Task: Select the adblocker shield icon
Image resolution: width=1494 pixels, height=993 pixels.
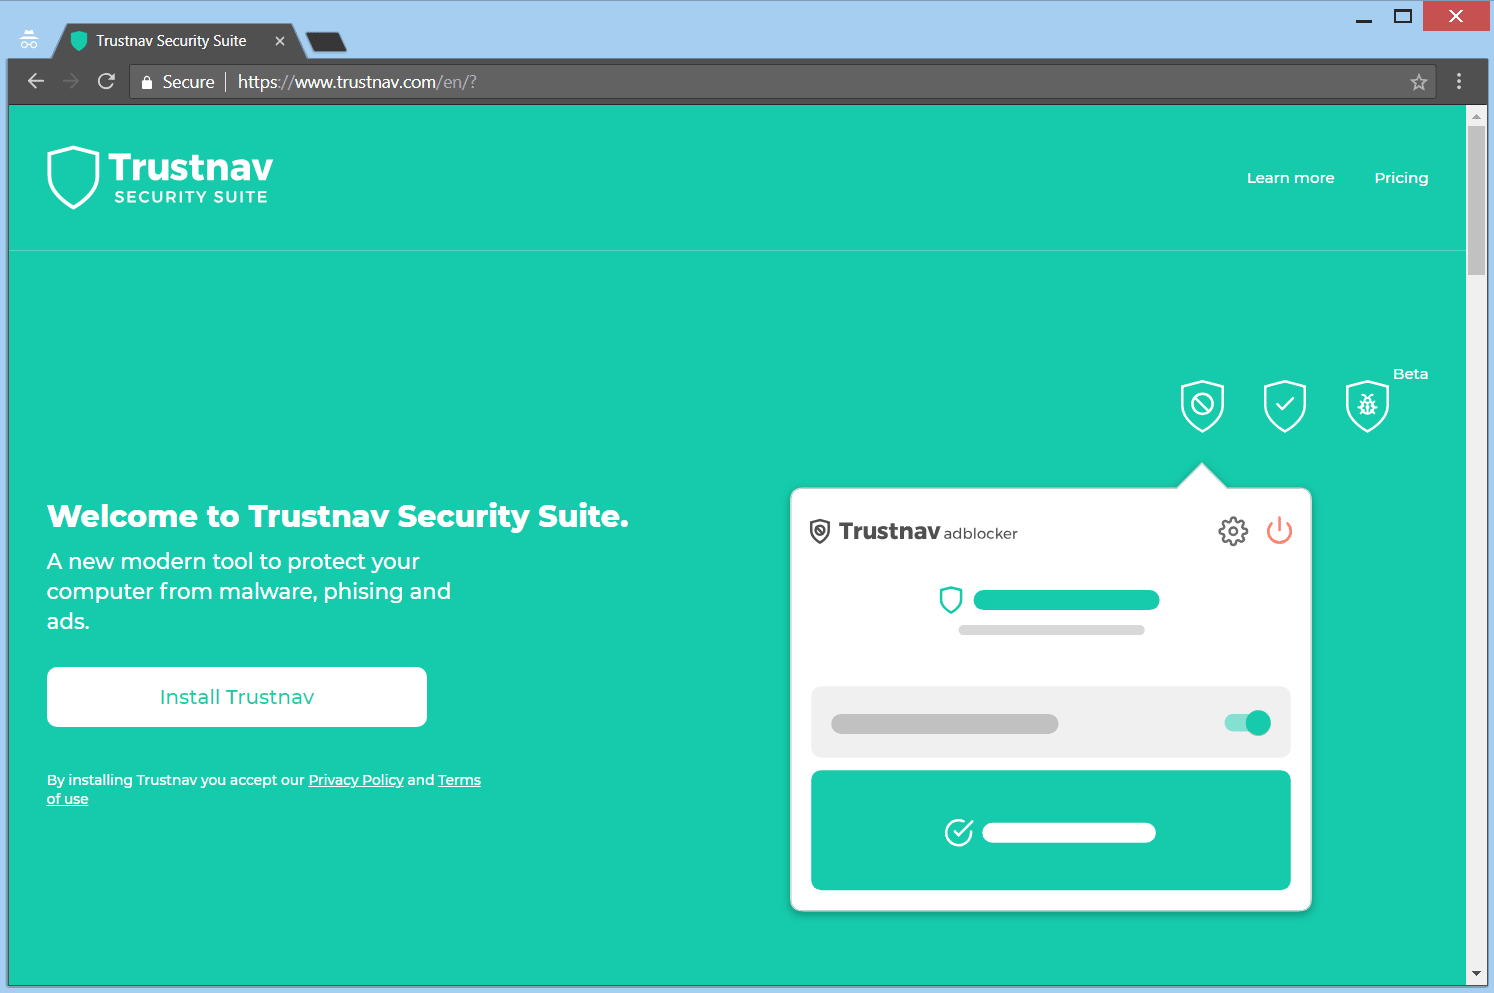Action: (1202, 405)
